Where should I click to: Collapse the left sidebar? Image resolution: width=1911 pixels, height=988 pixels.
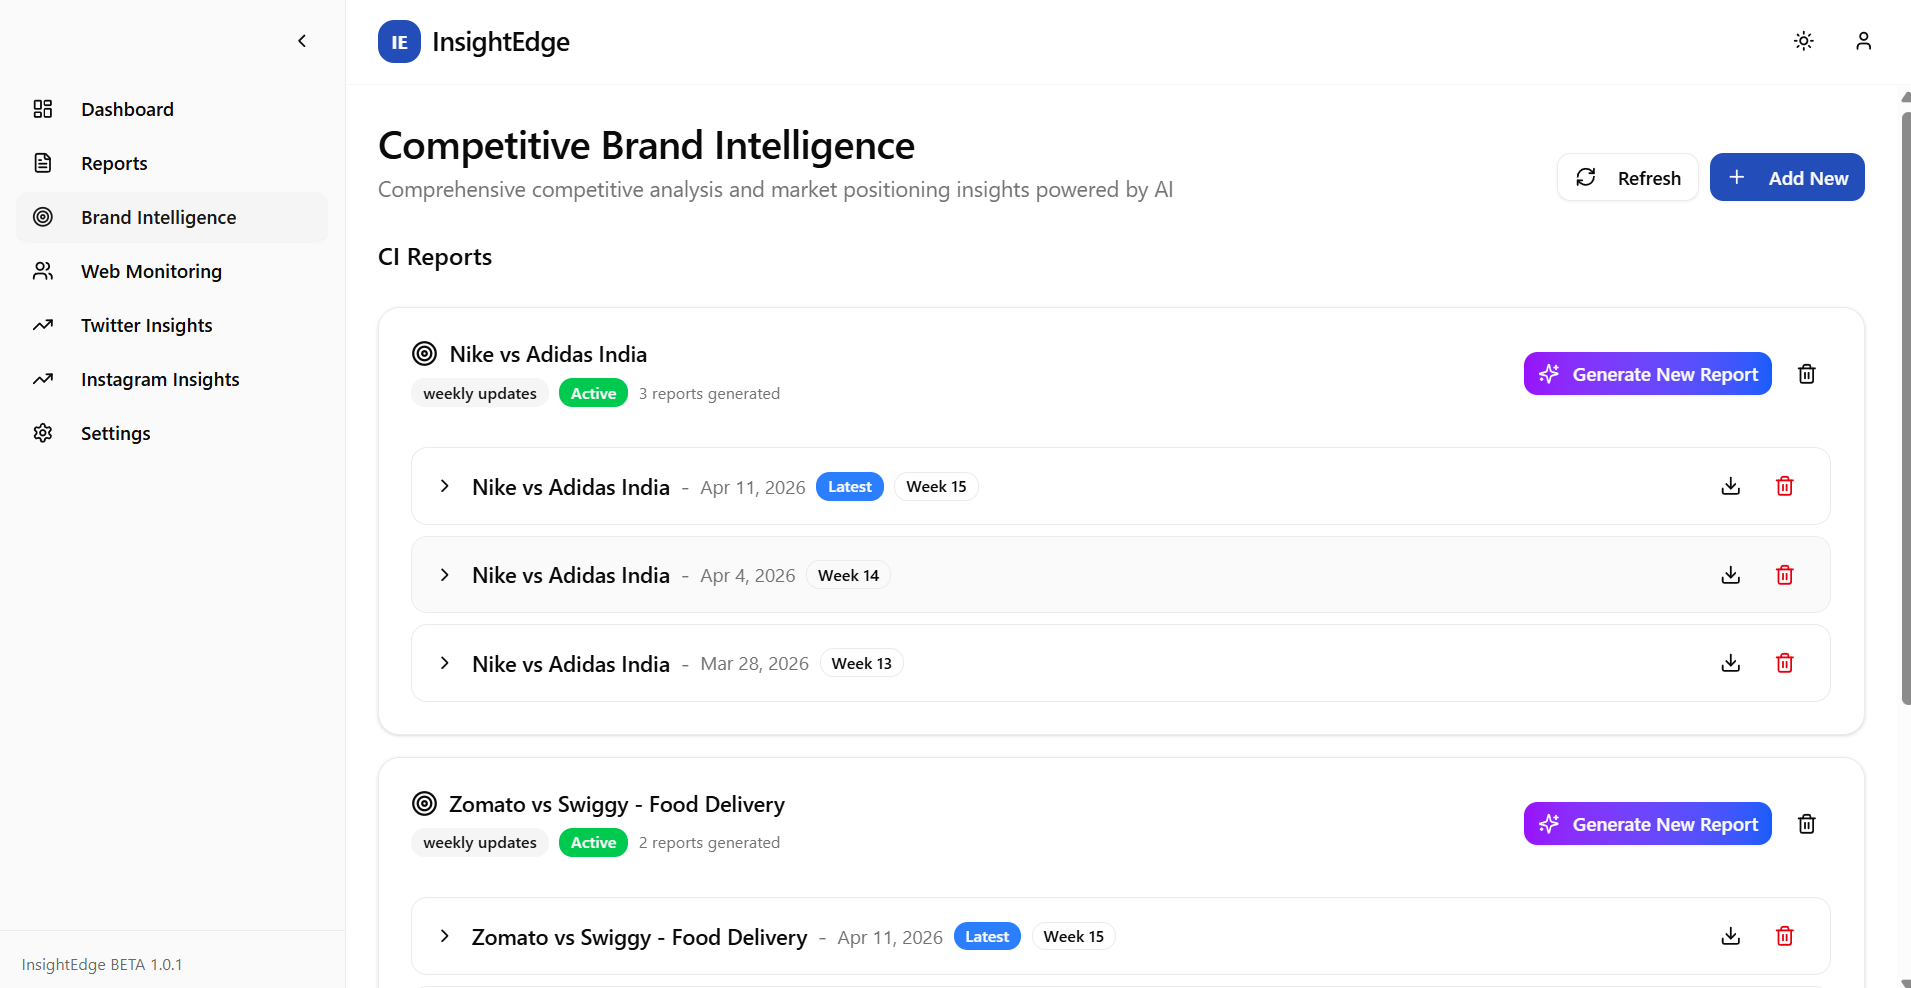click(x=302, y=41)
